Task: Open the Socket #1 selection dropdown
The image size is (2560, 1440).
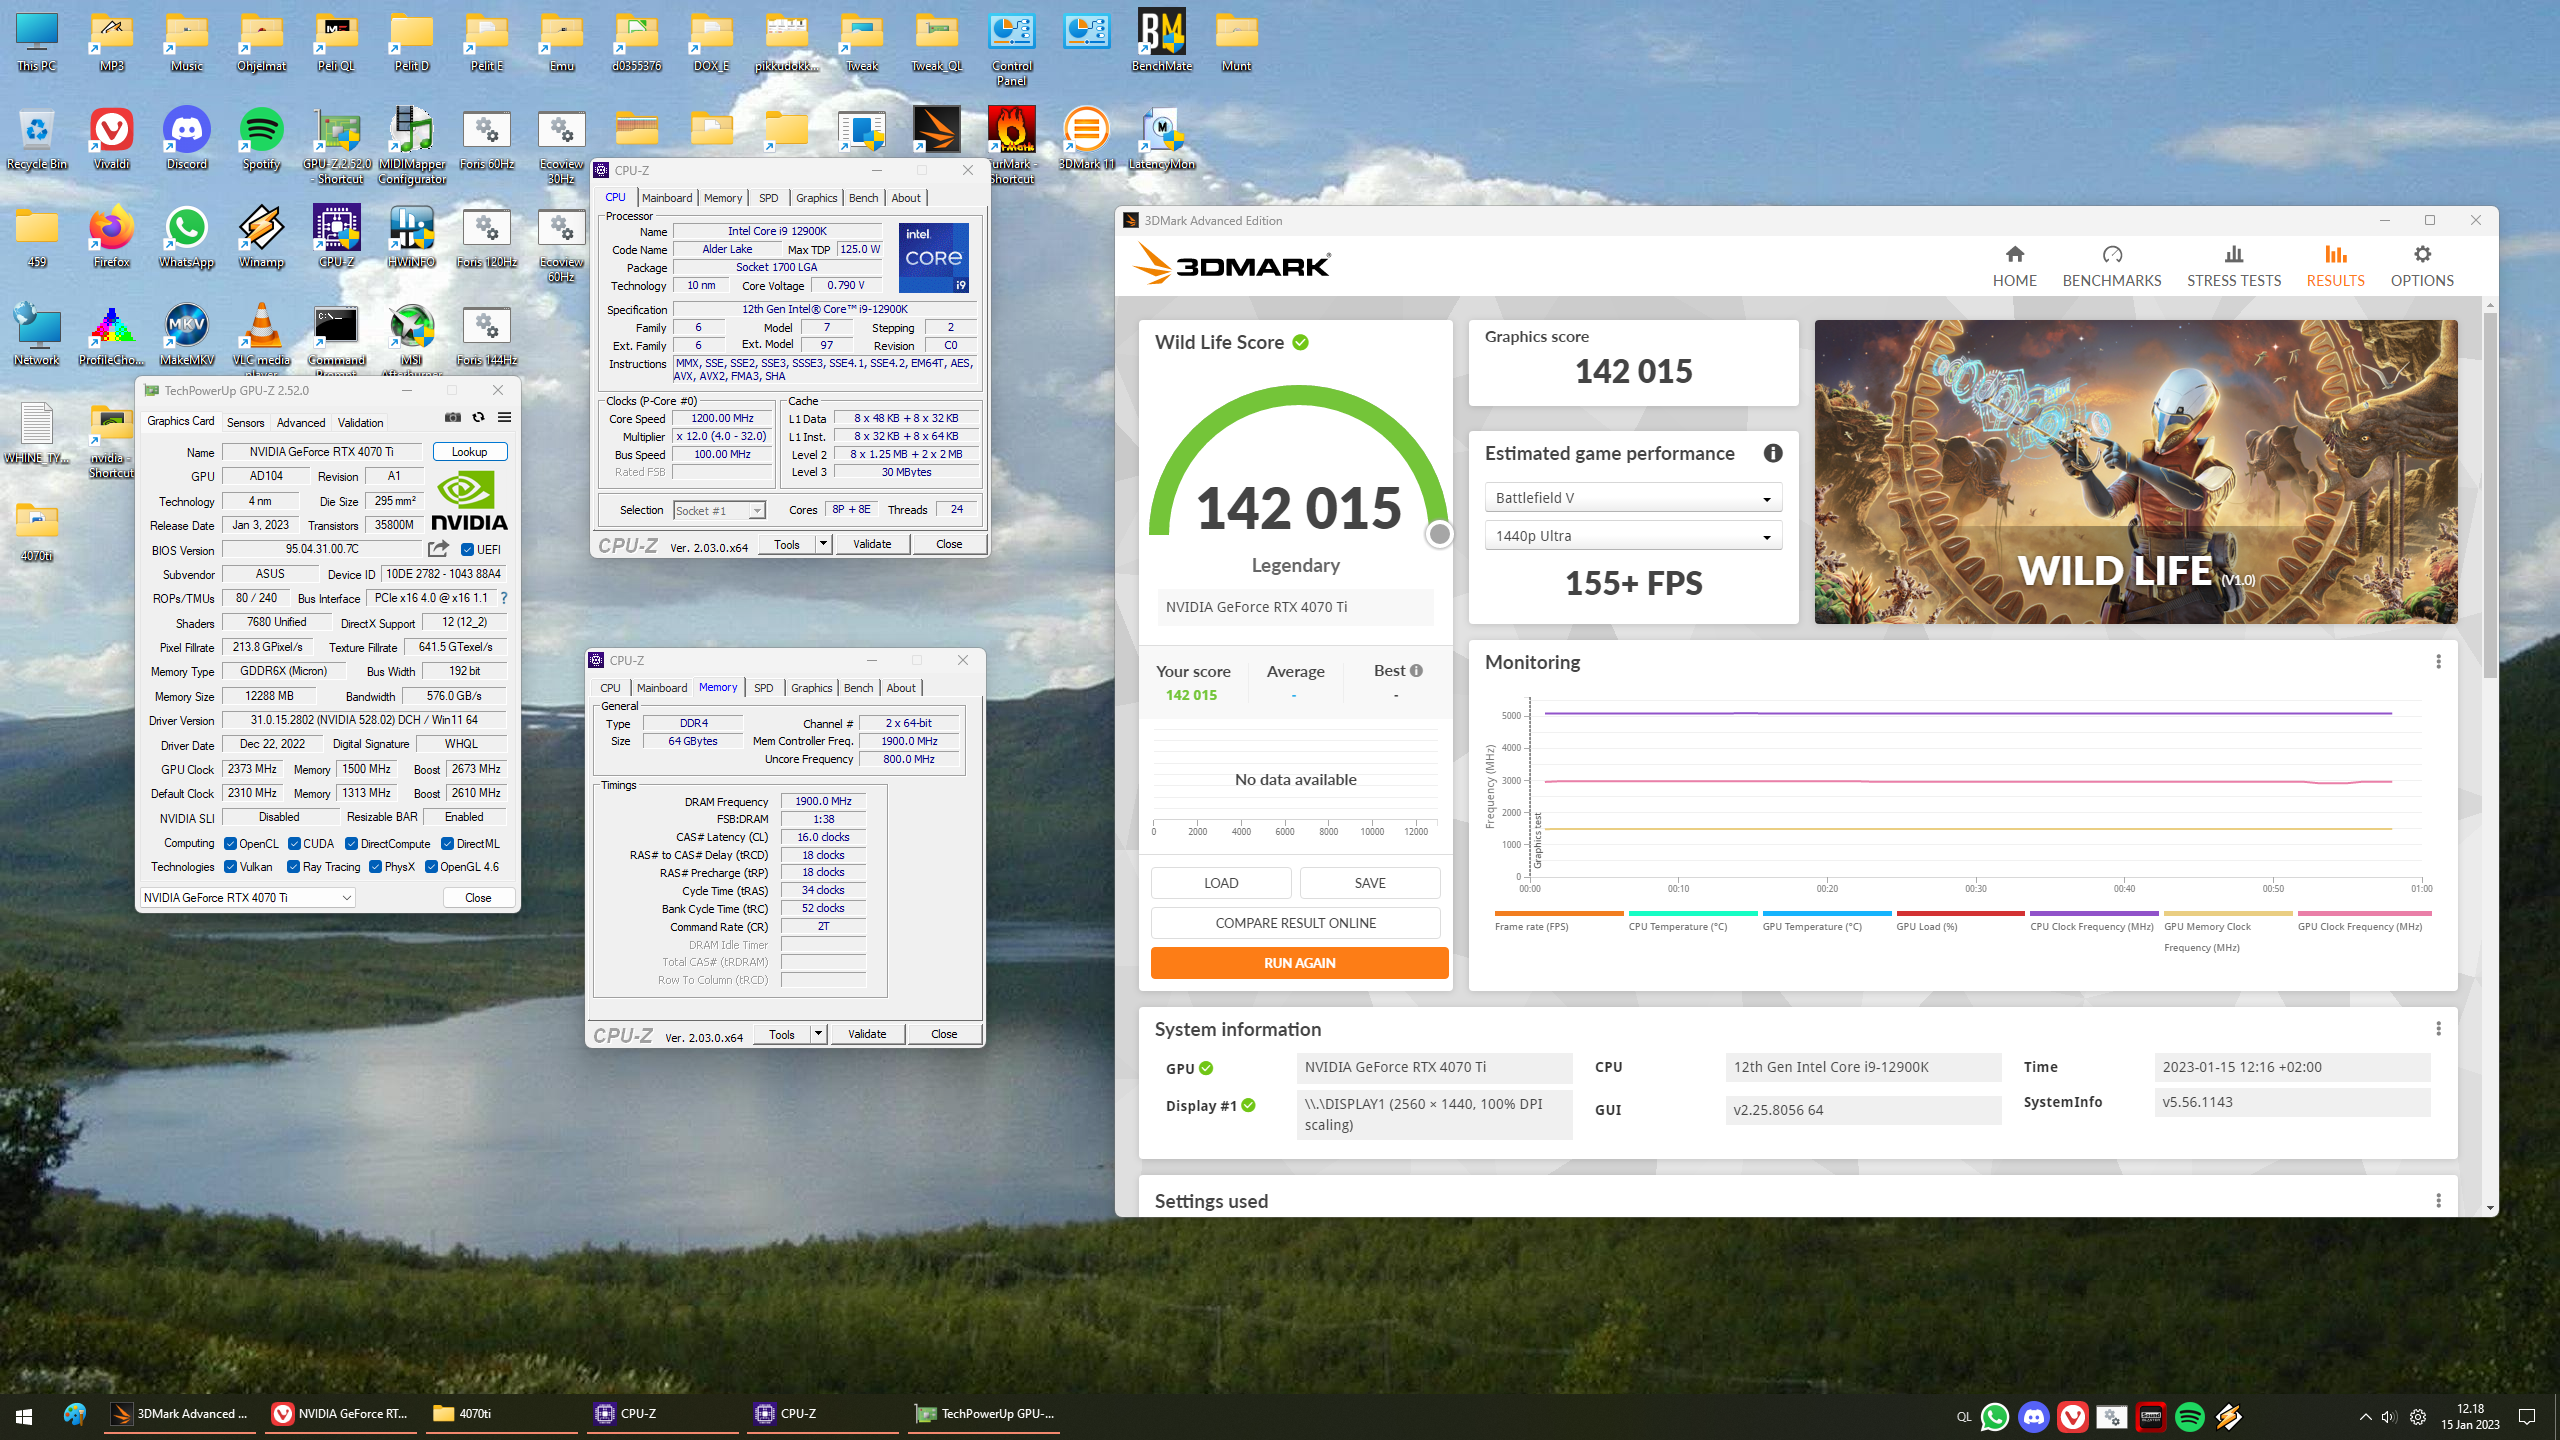Action: tap(719, 511)
